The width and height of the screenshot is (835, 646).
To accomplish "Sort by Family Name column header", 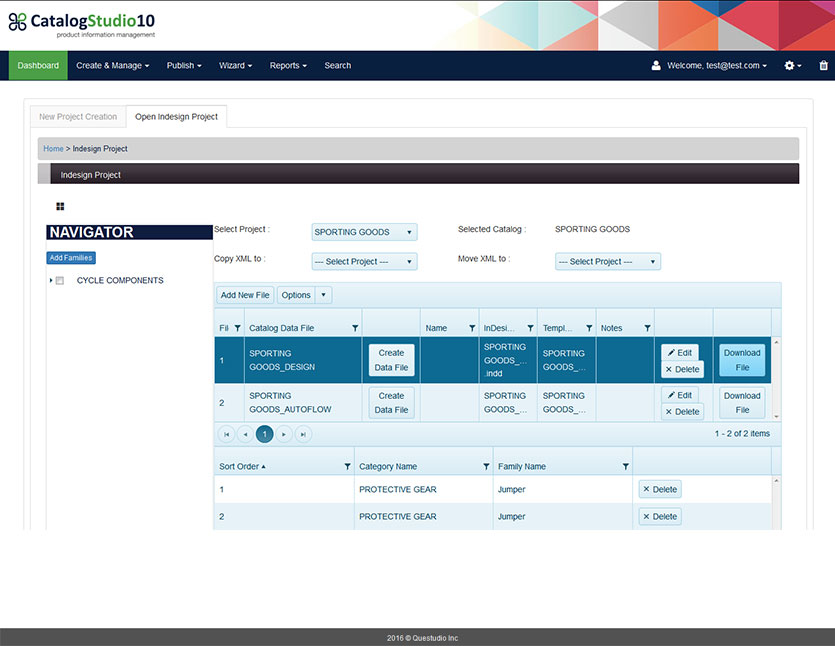I will click(521, 467).
